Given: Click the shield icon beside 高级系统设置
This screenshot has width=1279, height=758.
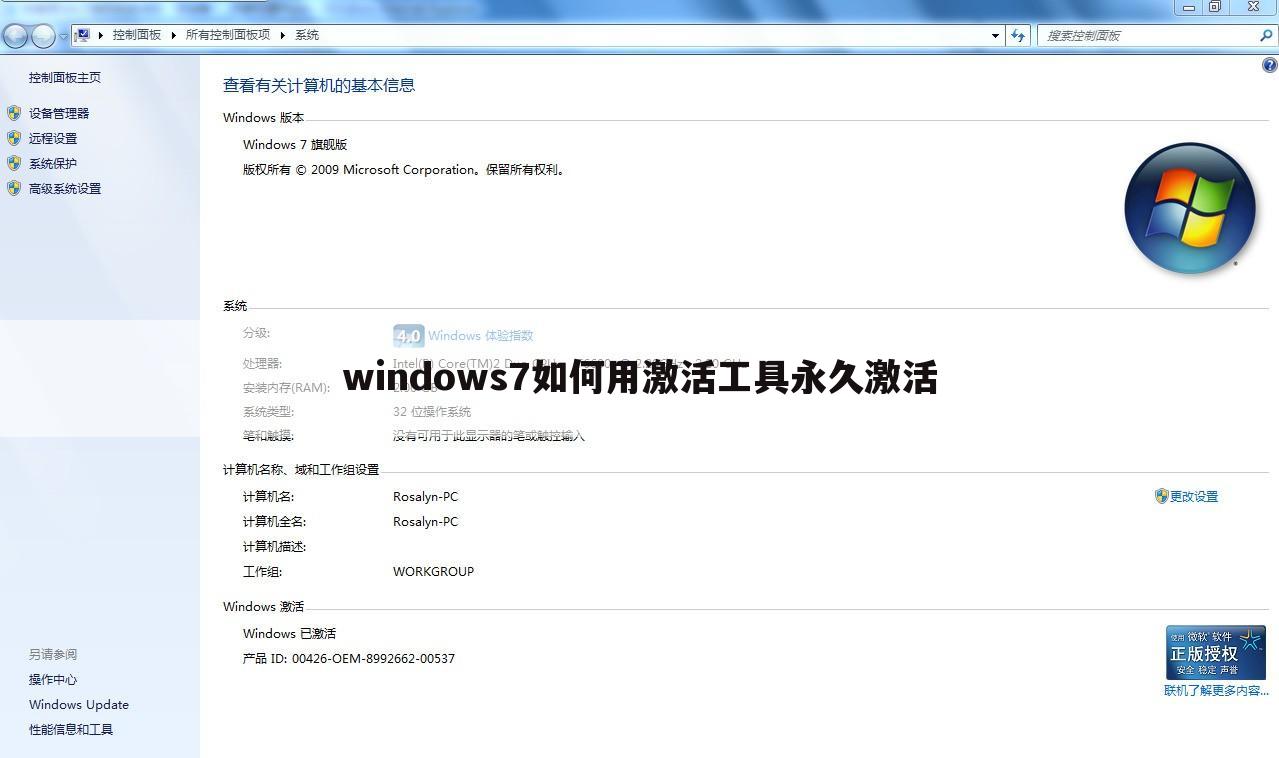Looking at the screenshot, I should pos(14,188).
